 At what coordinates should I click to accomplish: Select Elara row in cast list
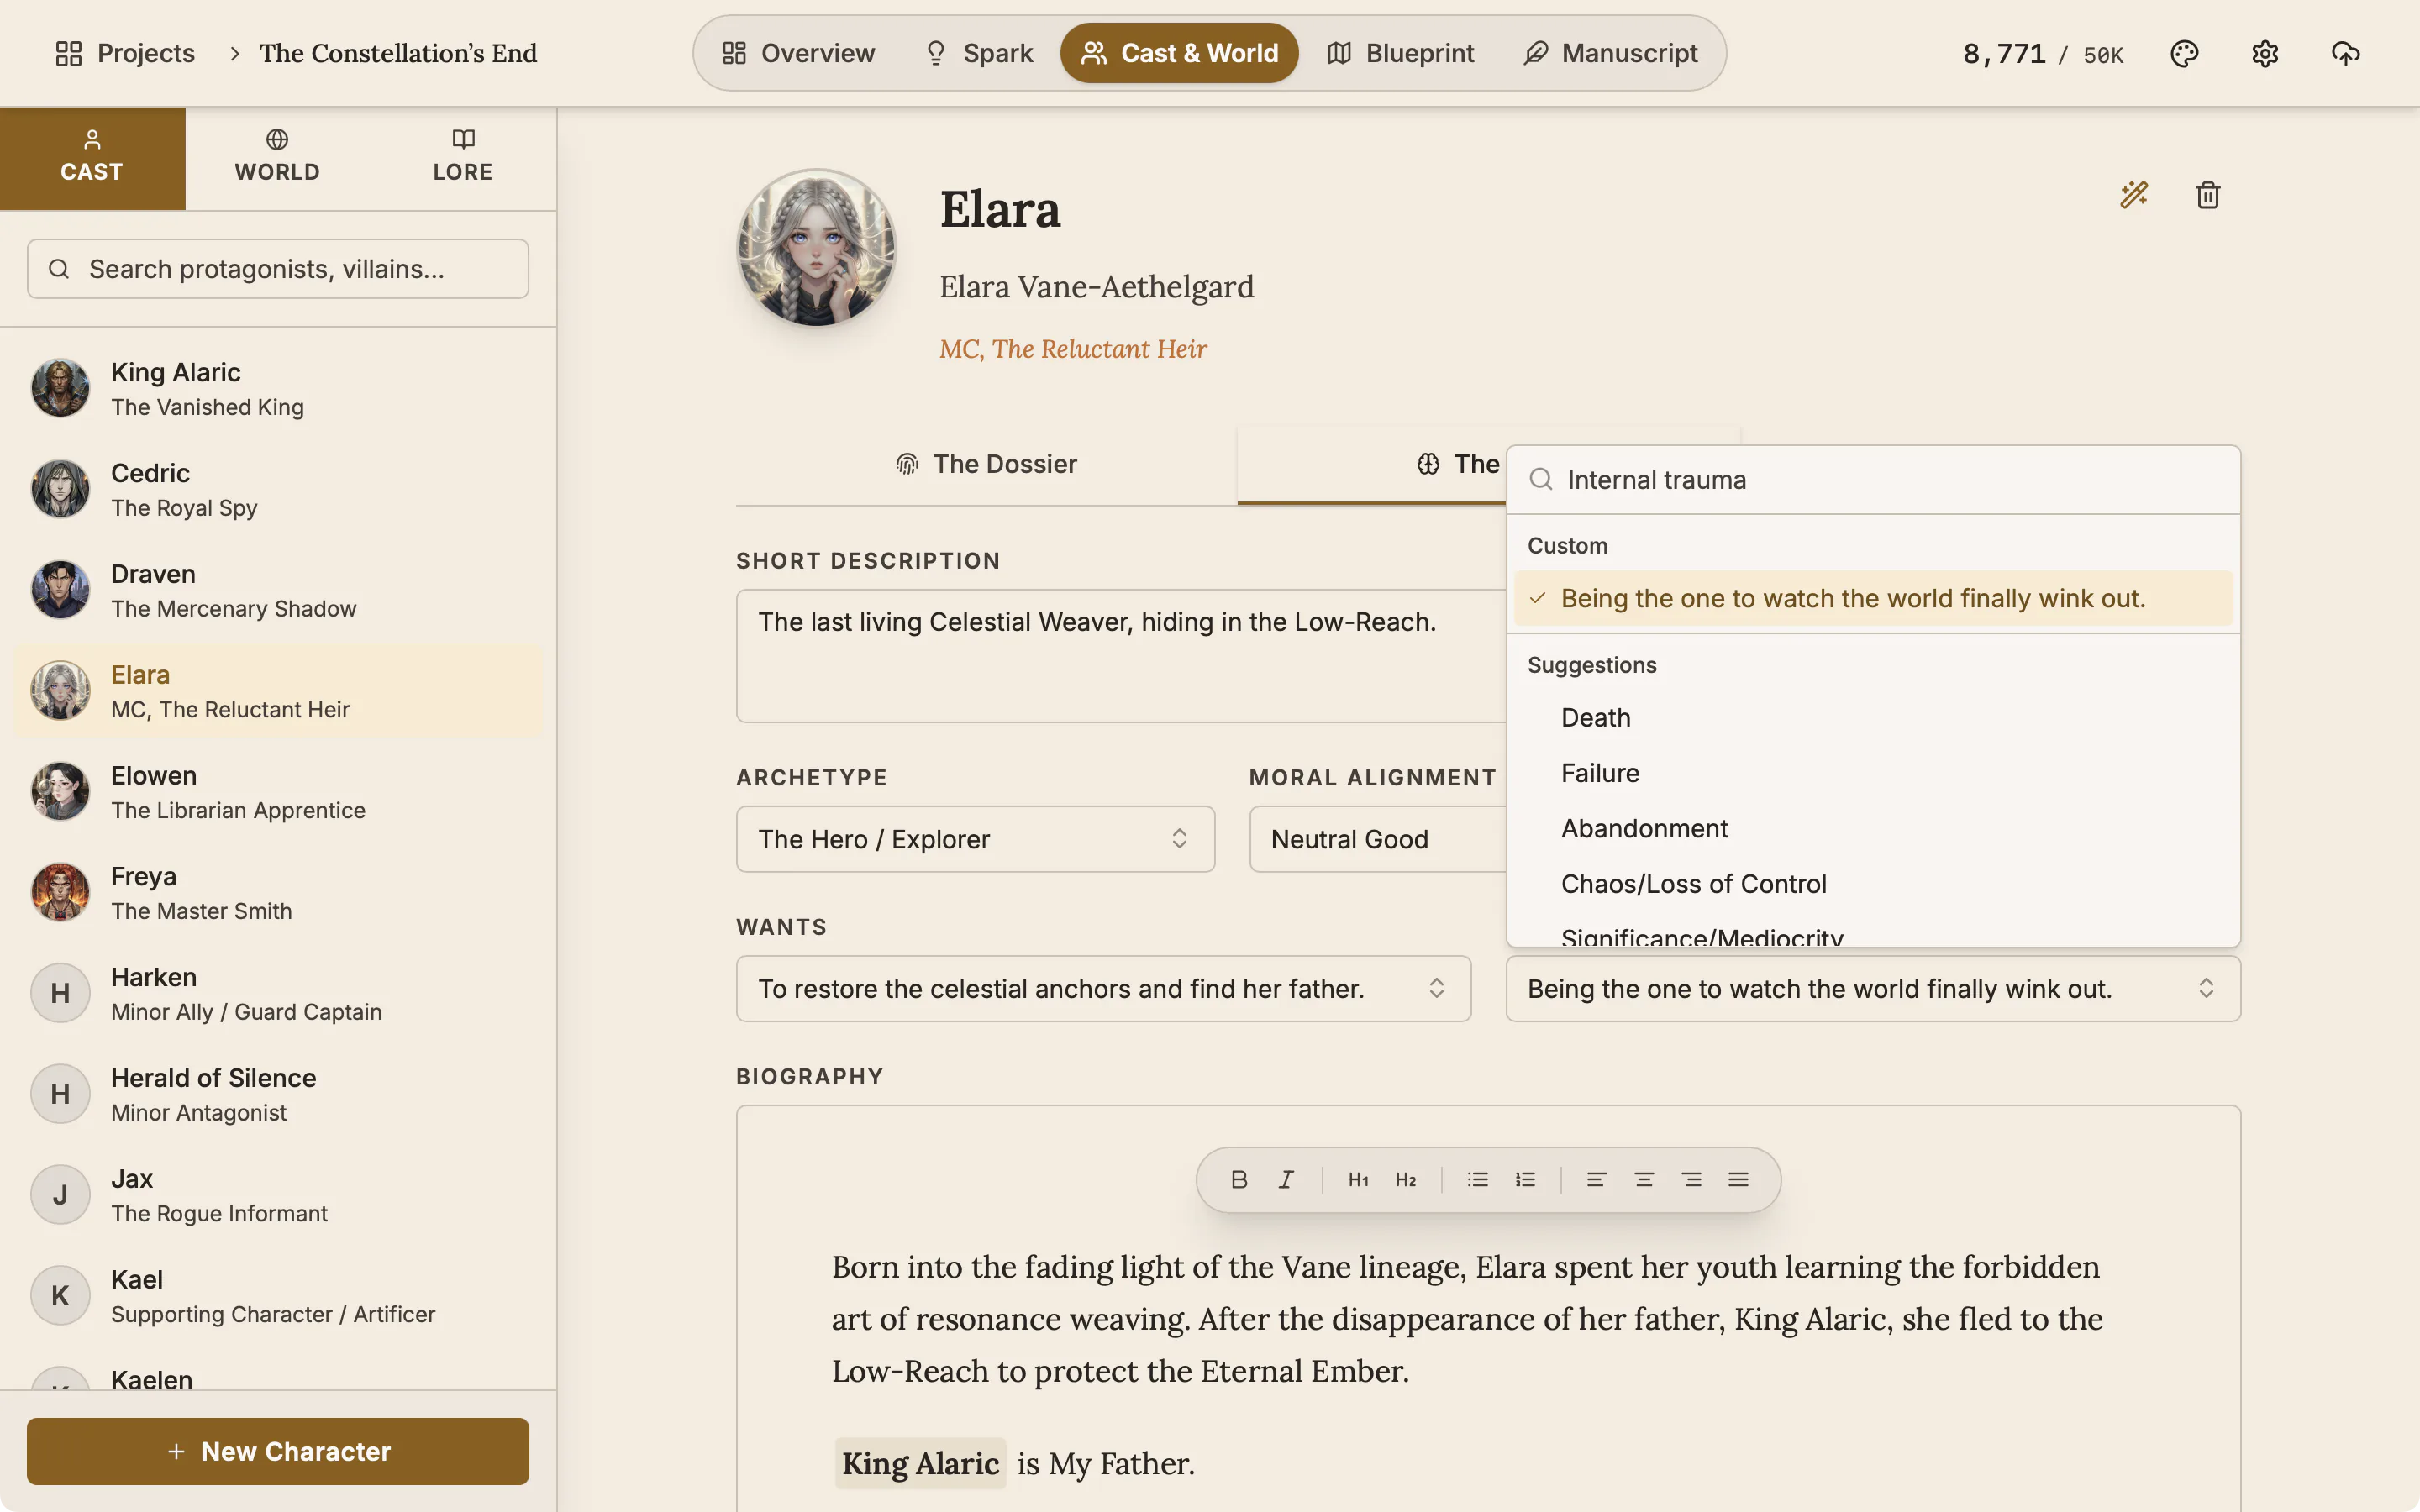click(277, 691)
